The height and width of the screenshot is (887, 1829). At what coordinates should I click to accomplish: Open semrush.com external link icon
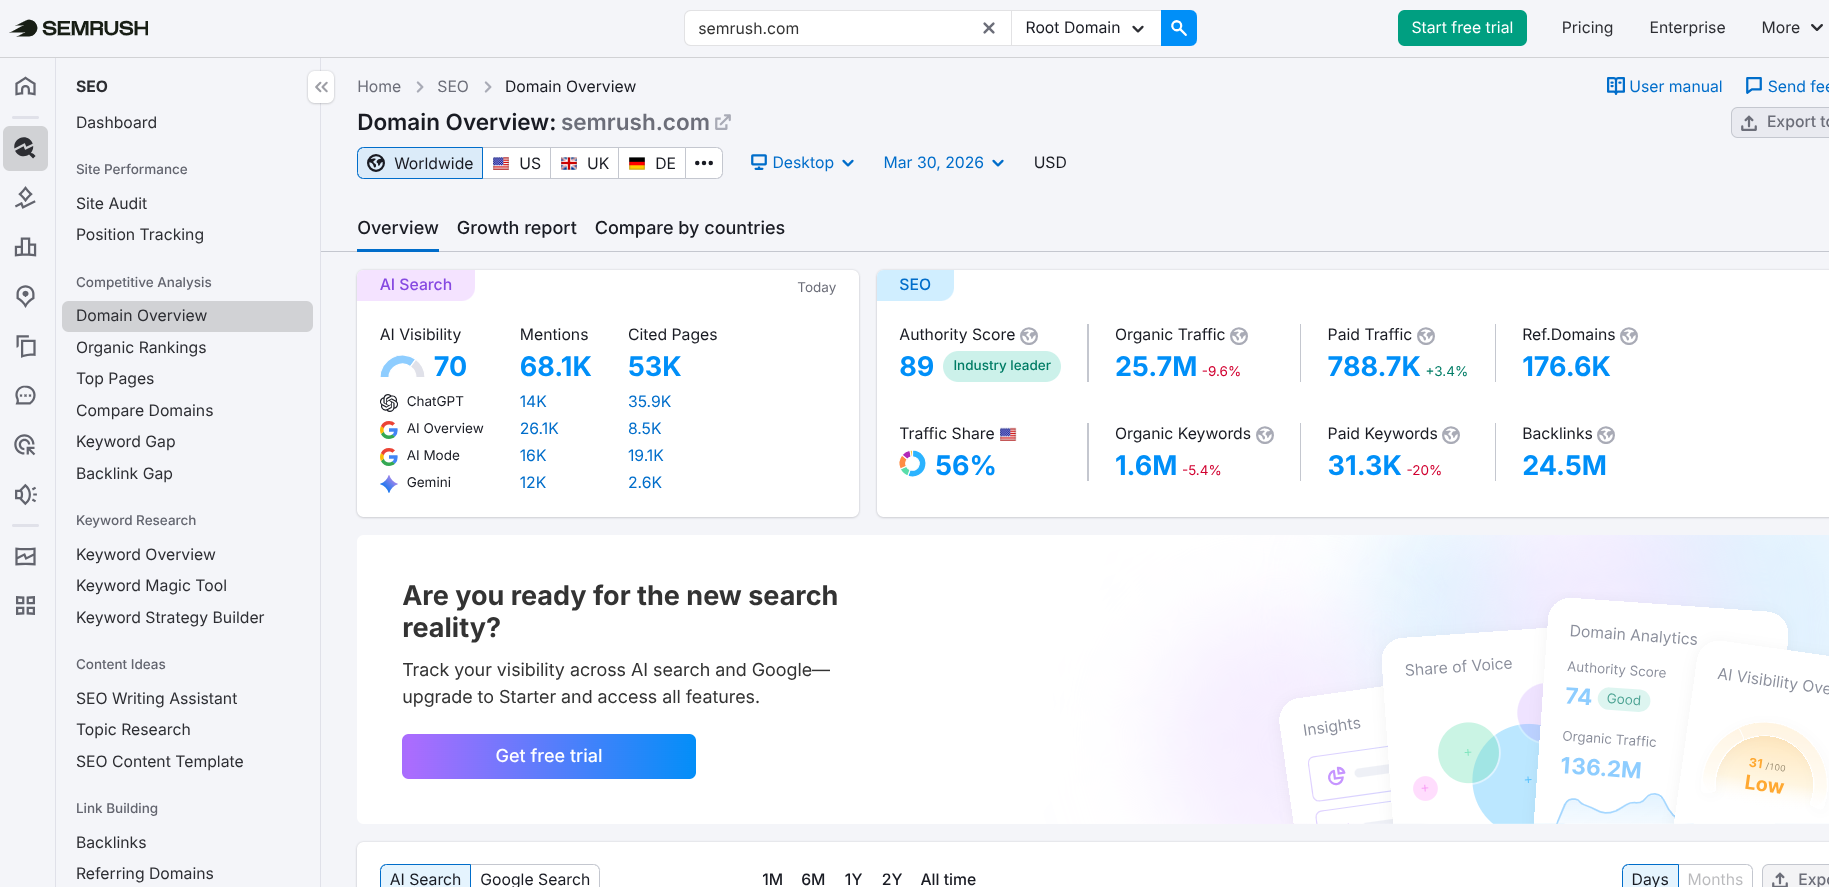pyautogui.click(x=723, y=122)
